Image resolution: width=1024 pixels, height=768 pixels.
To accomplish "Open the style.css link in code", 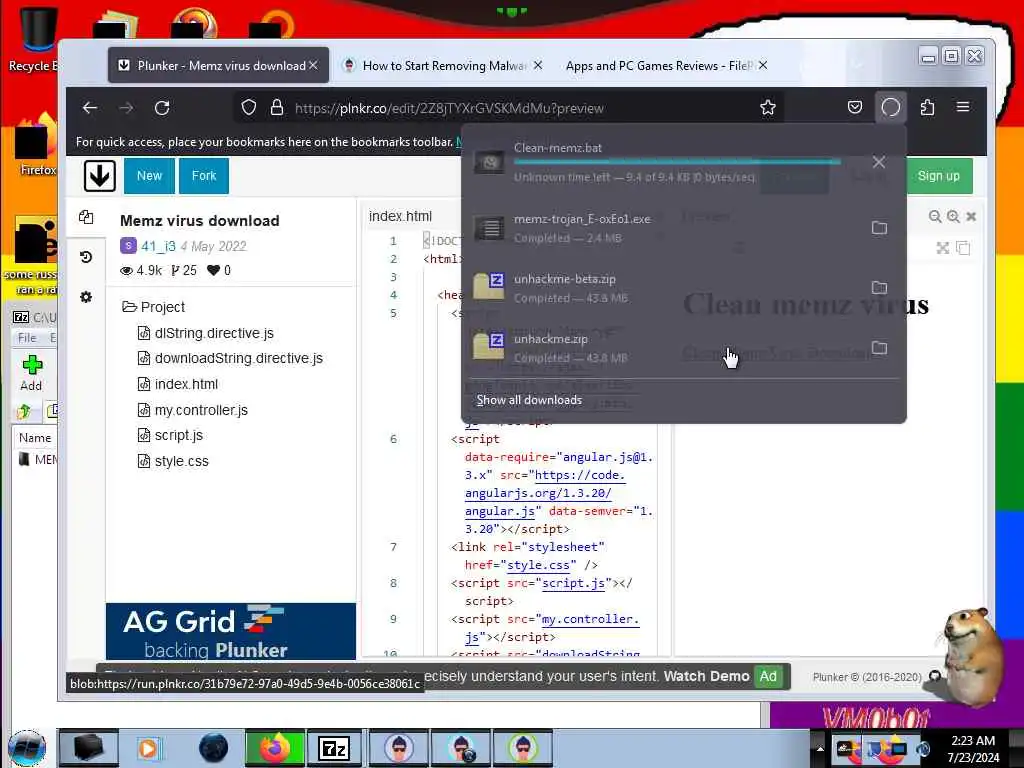I will 538,565.
